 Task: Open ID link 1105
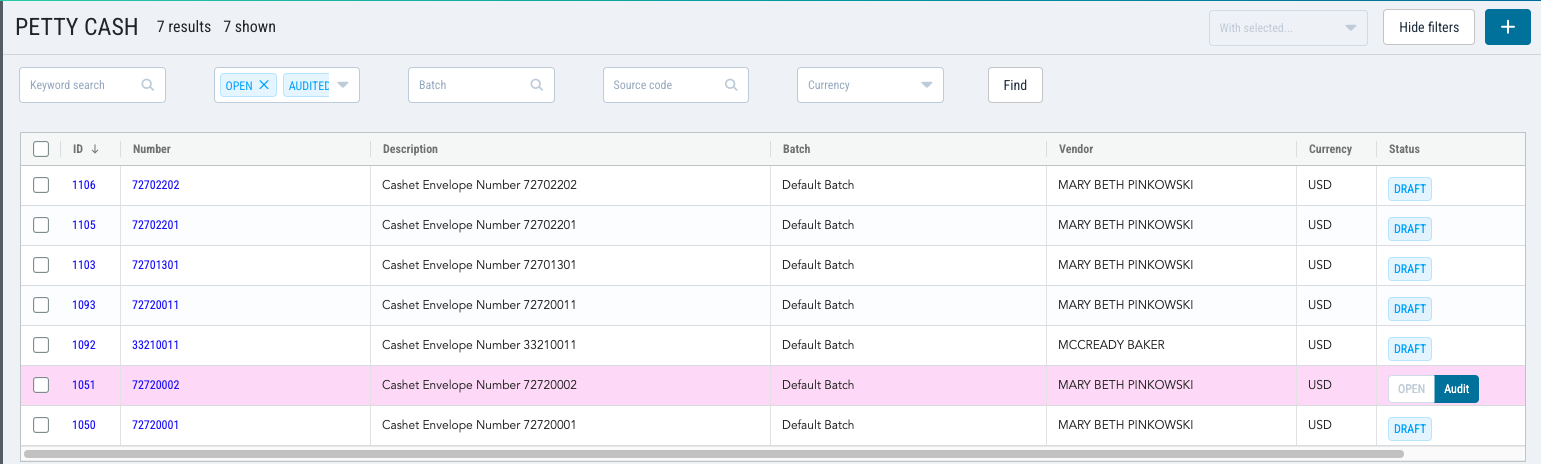click(84, 225)
